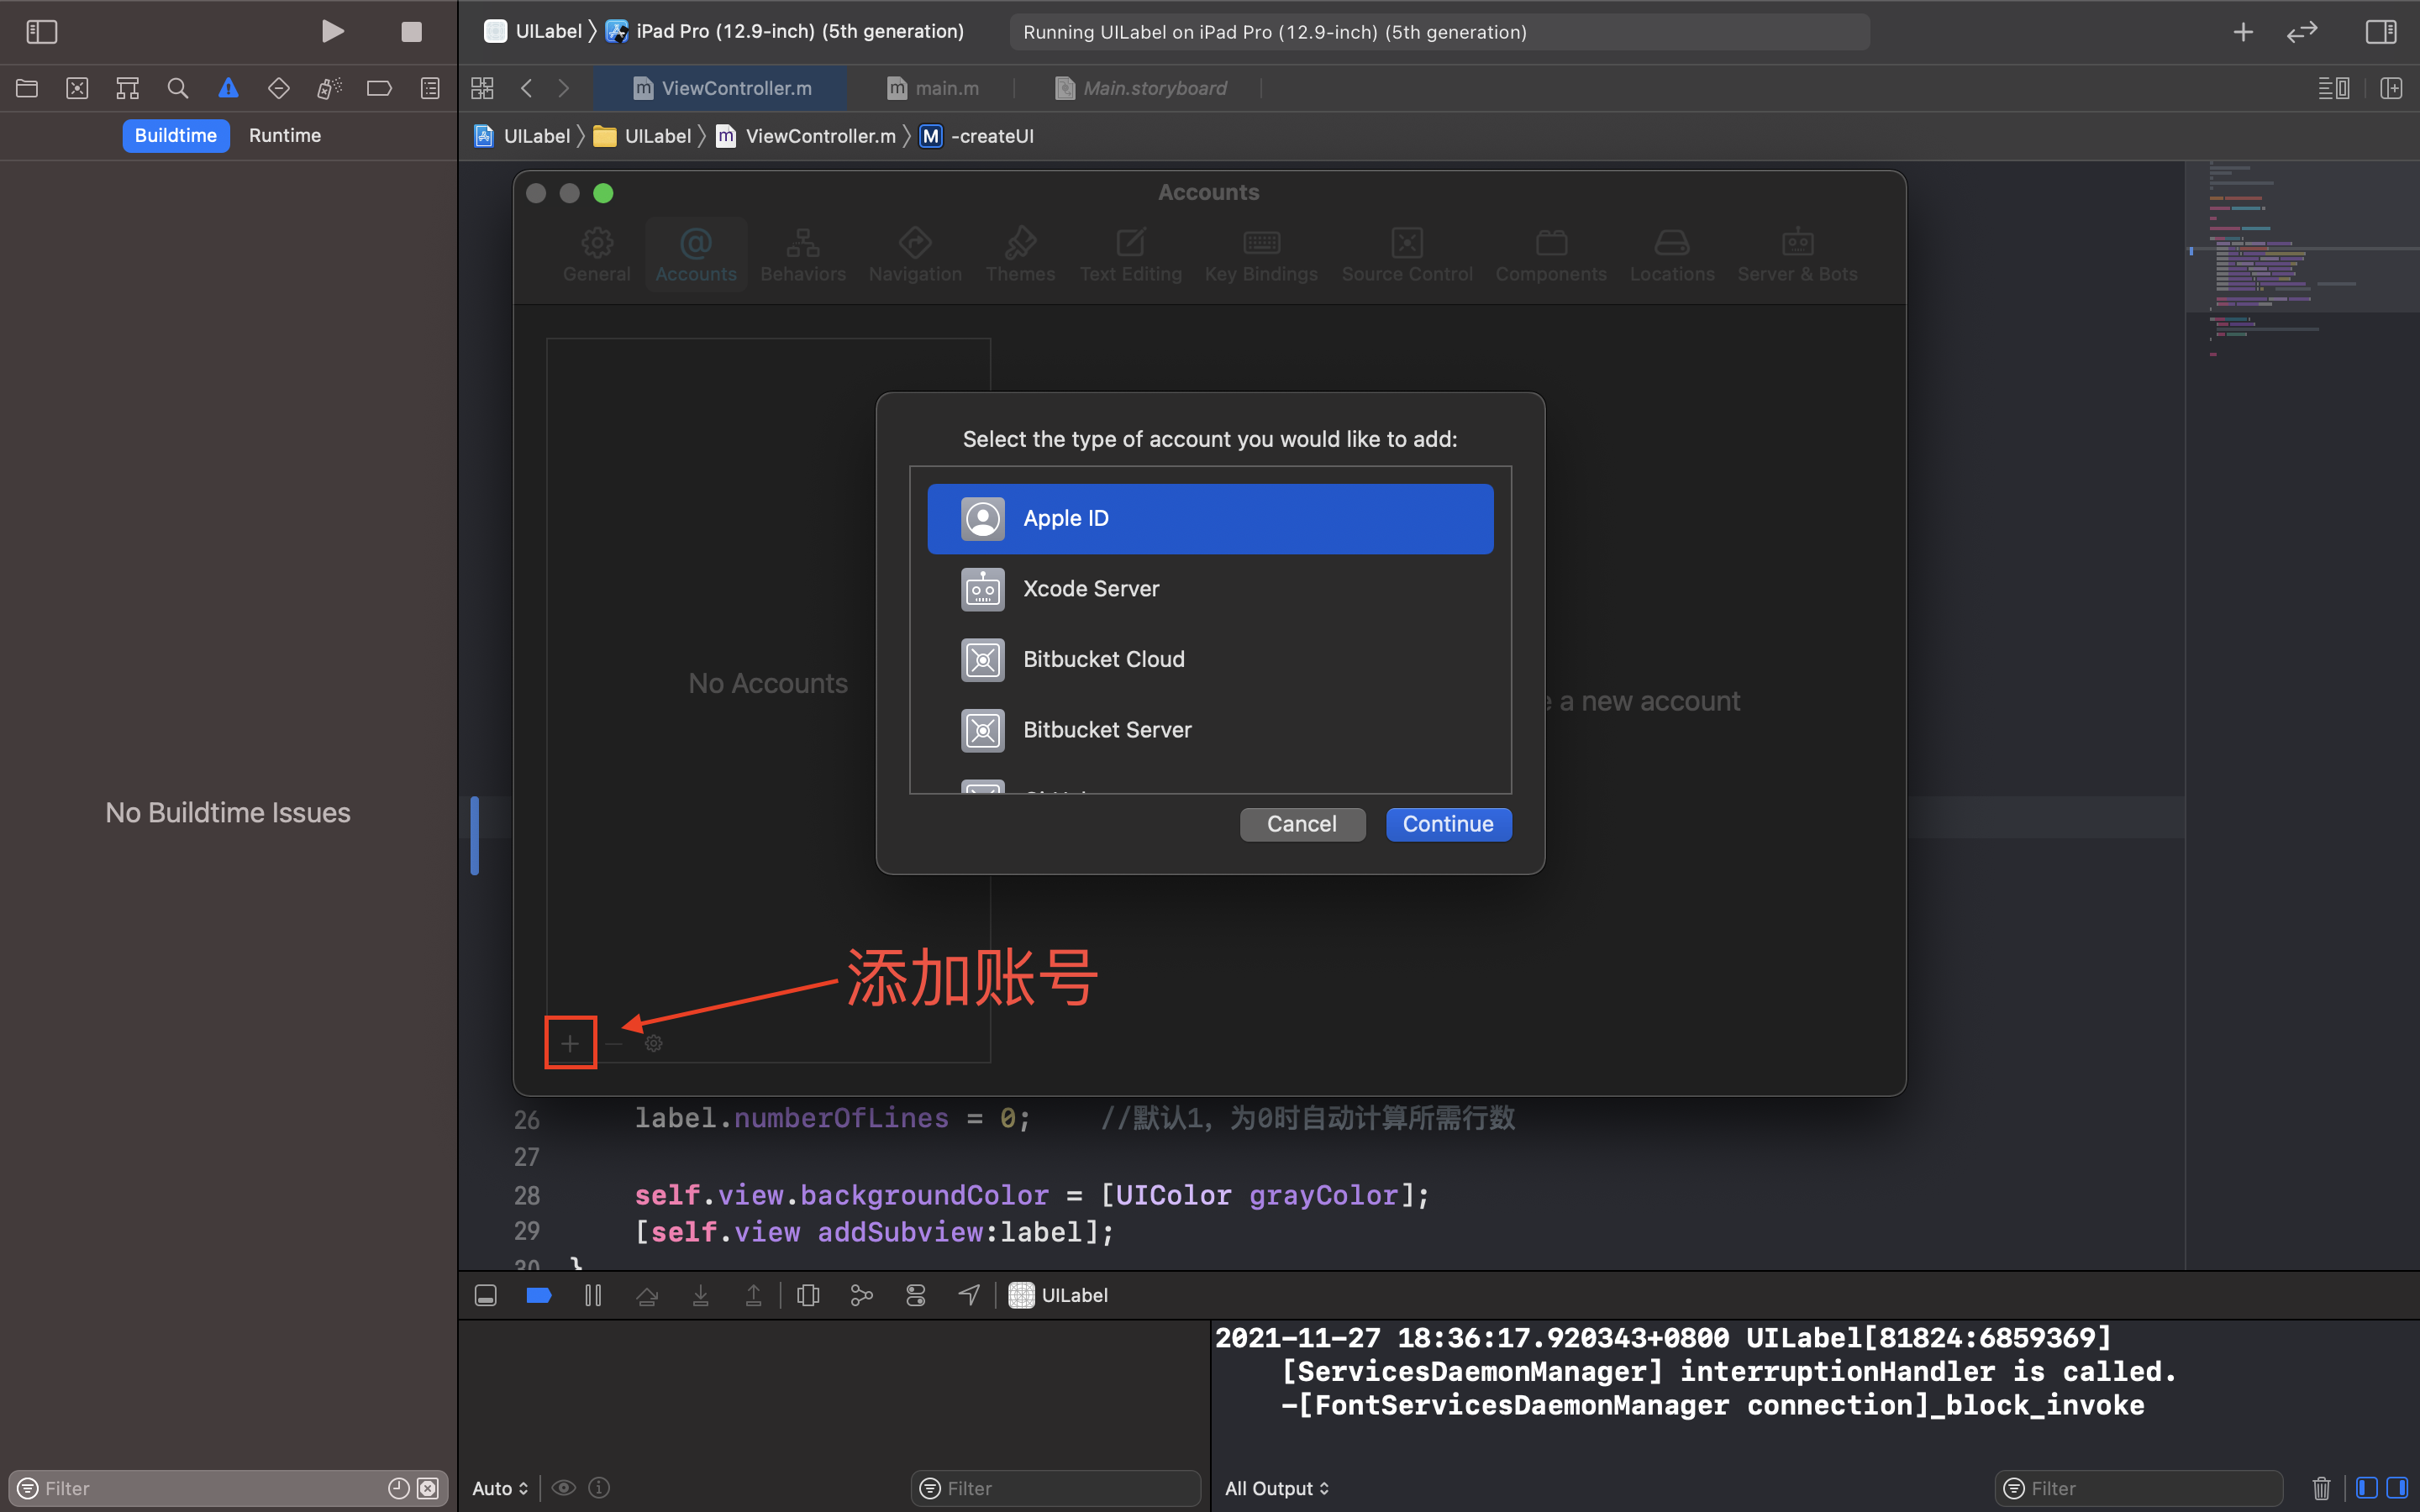Toggle the right inspector panel visibility
Viewport: 2420px width, 1512px height.
tap(2380, 32)
